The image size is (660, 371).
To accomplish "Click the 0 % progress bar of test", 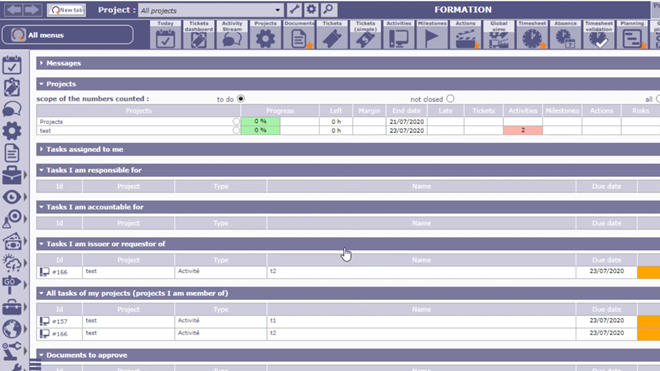I will pos(261,131).
